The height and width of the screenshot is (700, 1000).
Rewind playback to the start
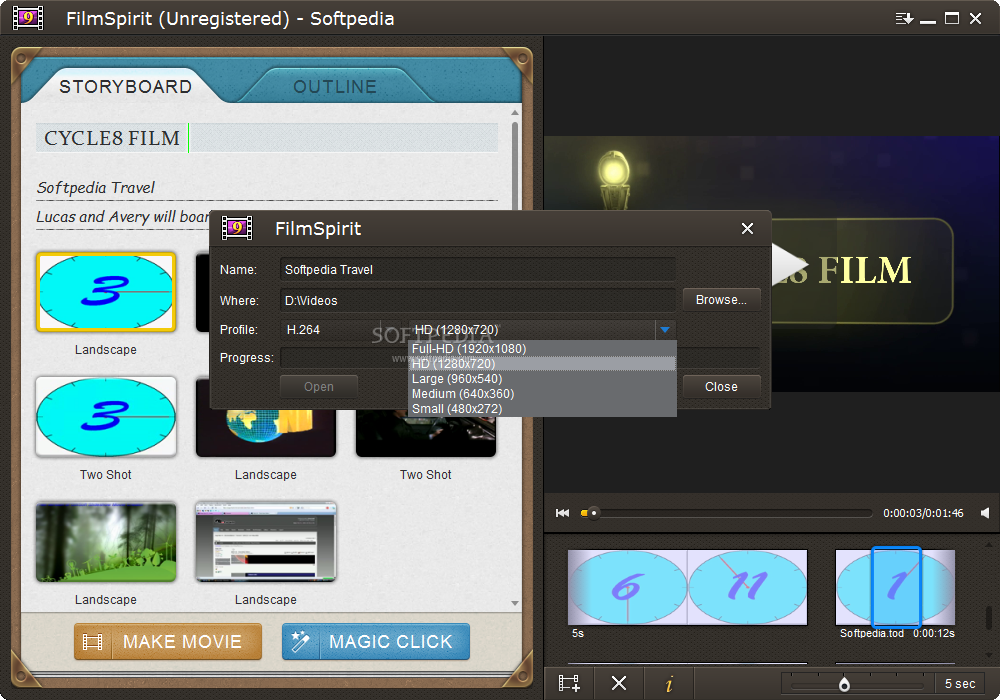pyautogui.click(x=562, y=513)
